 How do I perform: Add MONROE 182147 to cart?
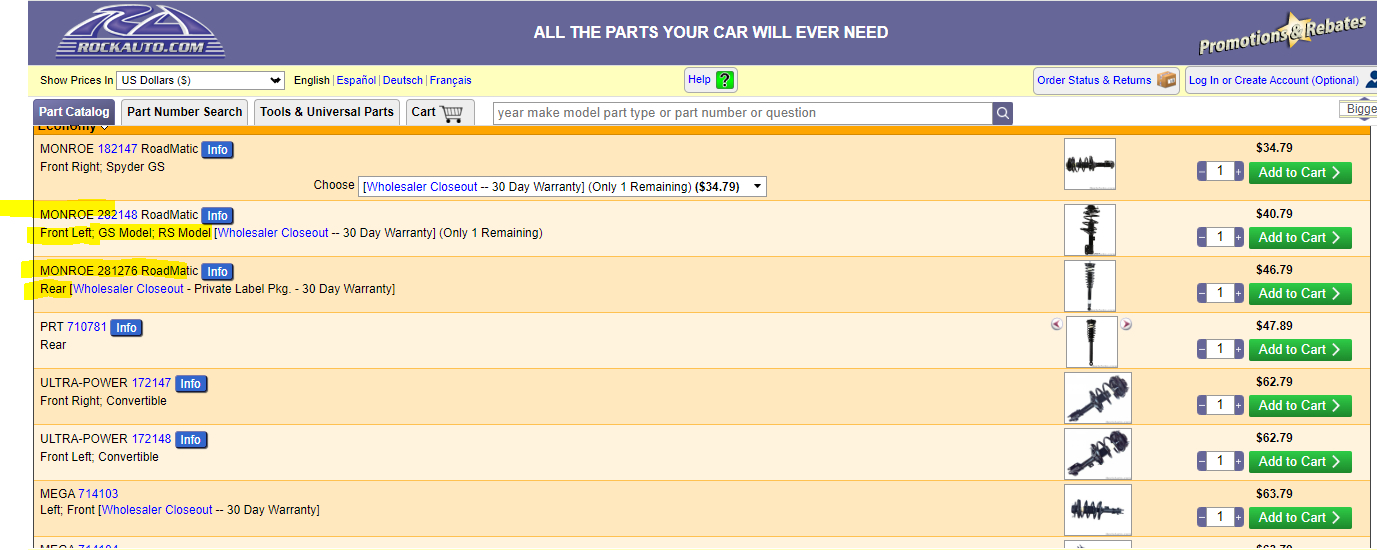click(x=1300, y=172)
